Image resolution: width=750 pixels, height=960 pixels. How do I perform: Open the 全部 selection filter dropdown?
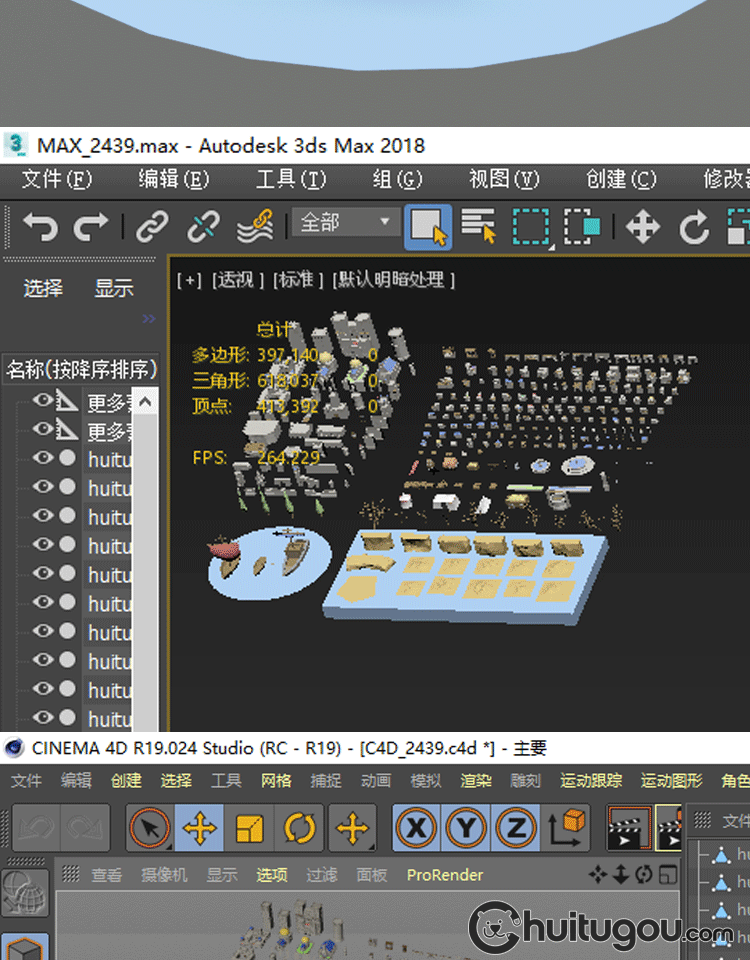[x=346, y=222]
